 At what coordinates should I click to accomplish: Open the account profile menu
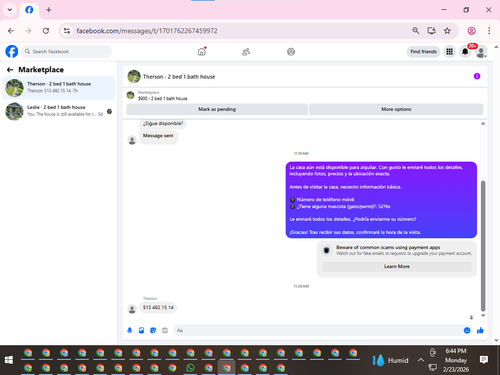(x=481, y=52)
